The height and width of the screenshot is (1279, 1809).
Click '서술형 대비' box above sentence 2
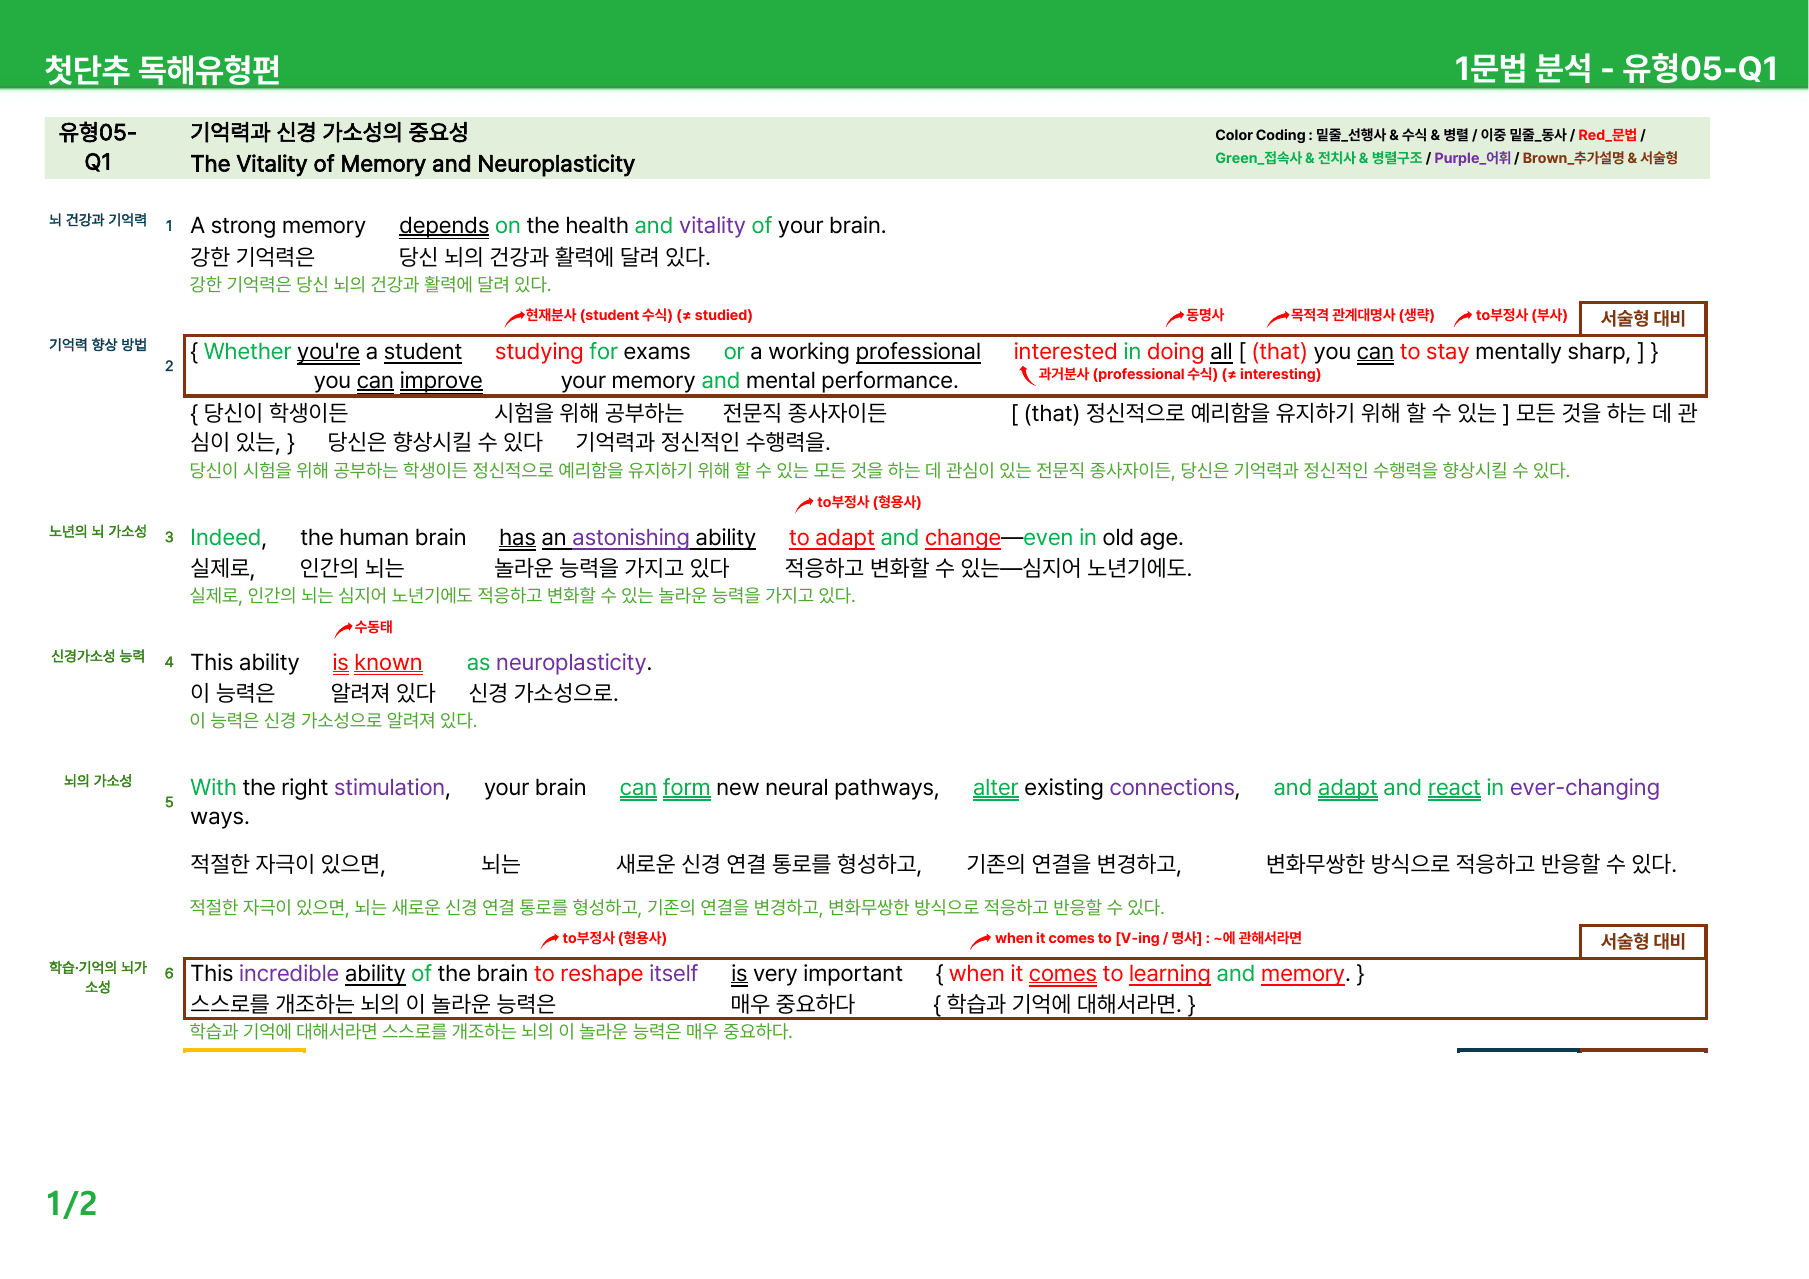click(1643, 318)
